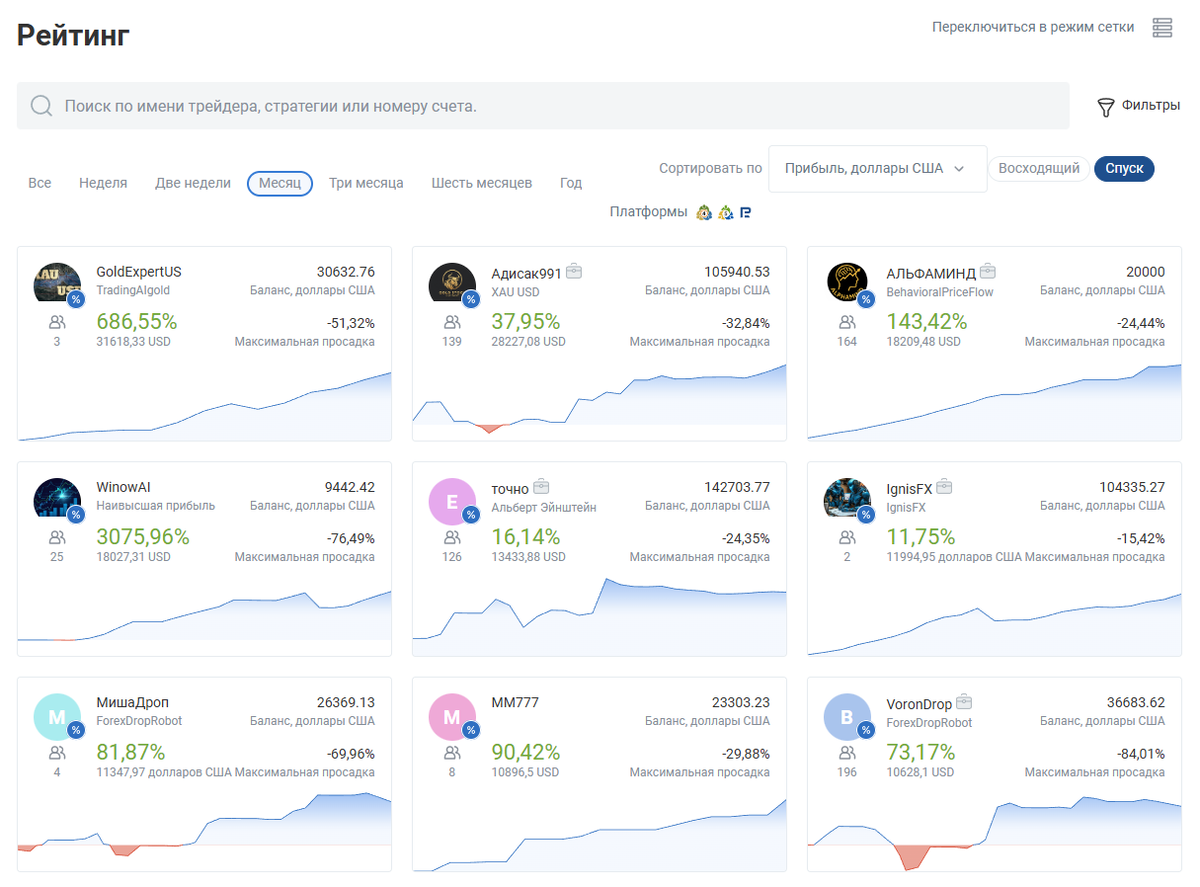The height and width of the screenshot is (887, 1200).
Task: Select the Месяц period tab
Action: pyautogui.click(x=280, y=183)
